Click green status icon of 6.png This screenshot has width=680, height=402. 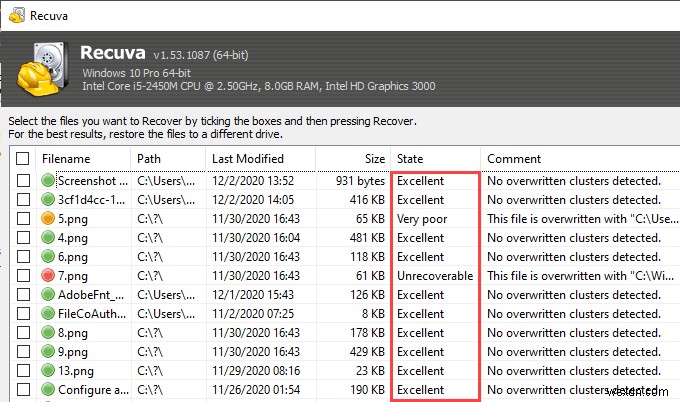click(x=48, y=257)
